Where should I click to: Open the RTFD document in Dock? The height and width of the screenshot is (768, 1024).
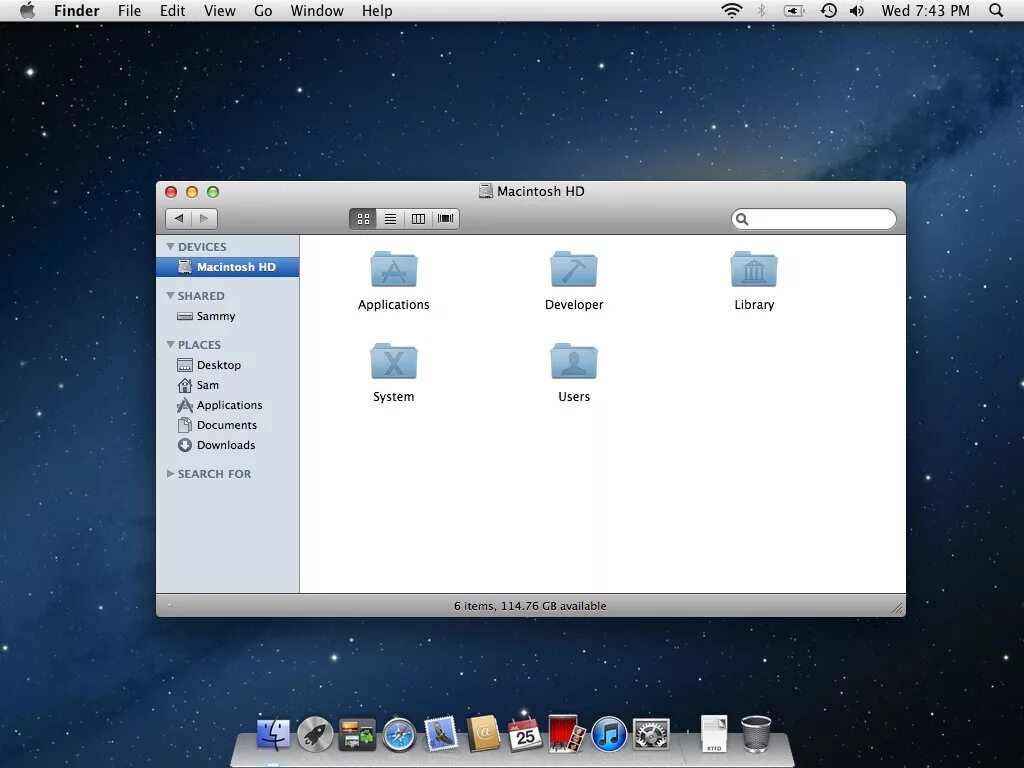714,735
